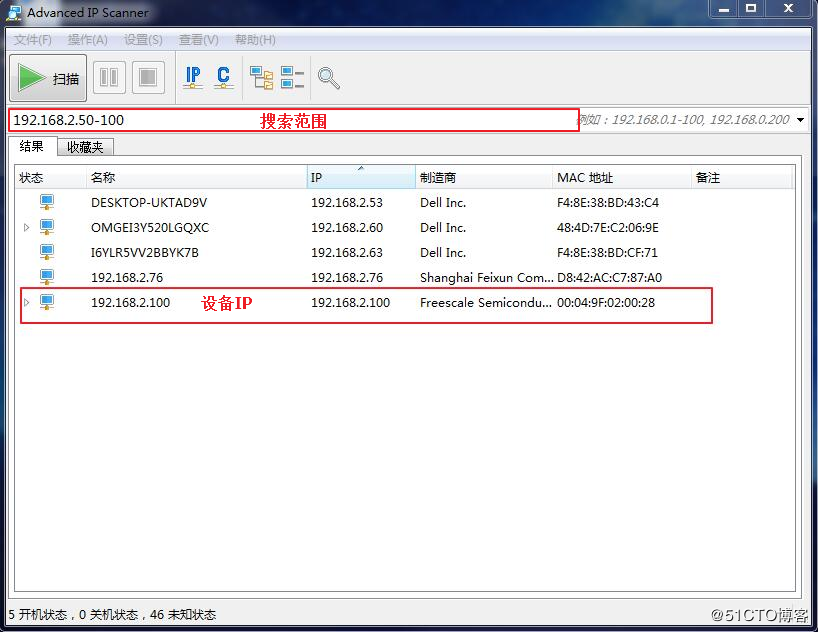Viewport: 818px width, 632px height.
Task: Switch to the 收藏夹 tab
Action: (85, 147)
